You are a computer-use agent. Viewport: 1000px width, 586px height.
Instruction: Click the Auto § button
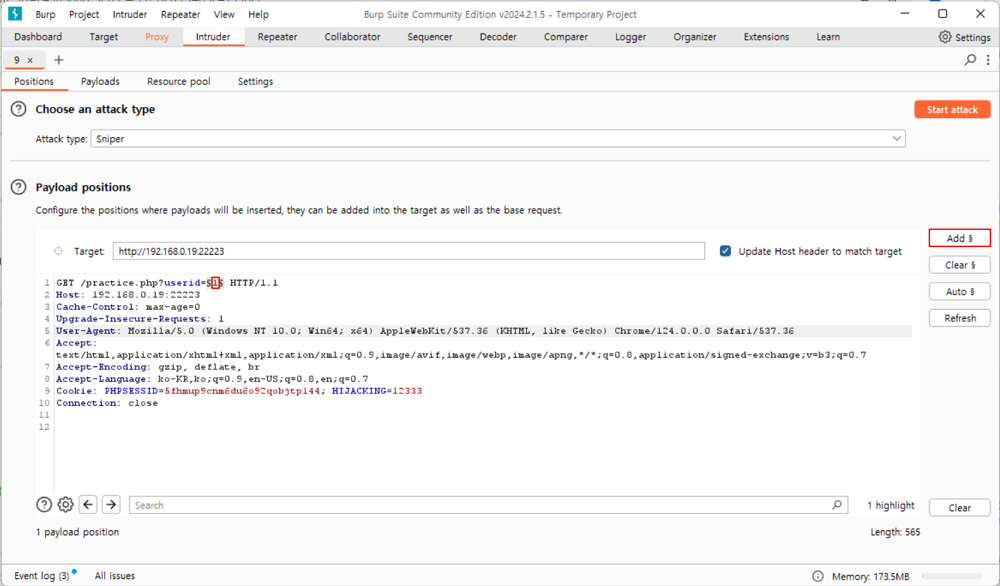click(960, 291)
